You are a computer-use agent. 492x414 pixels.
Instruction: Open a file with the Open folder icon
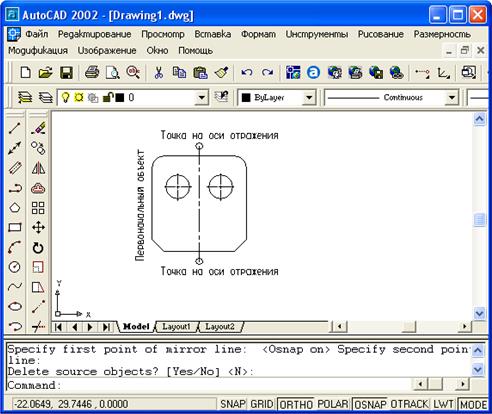pyautogui.click(x=46, y=72)
